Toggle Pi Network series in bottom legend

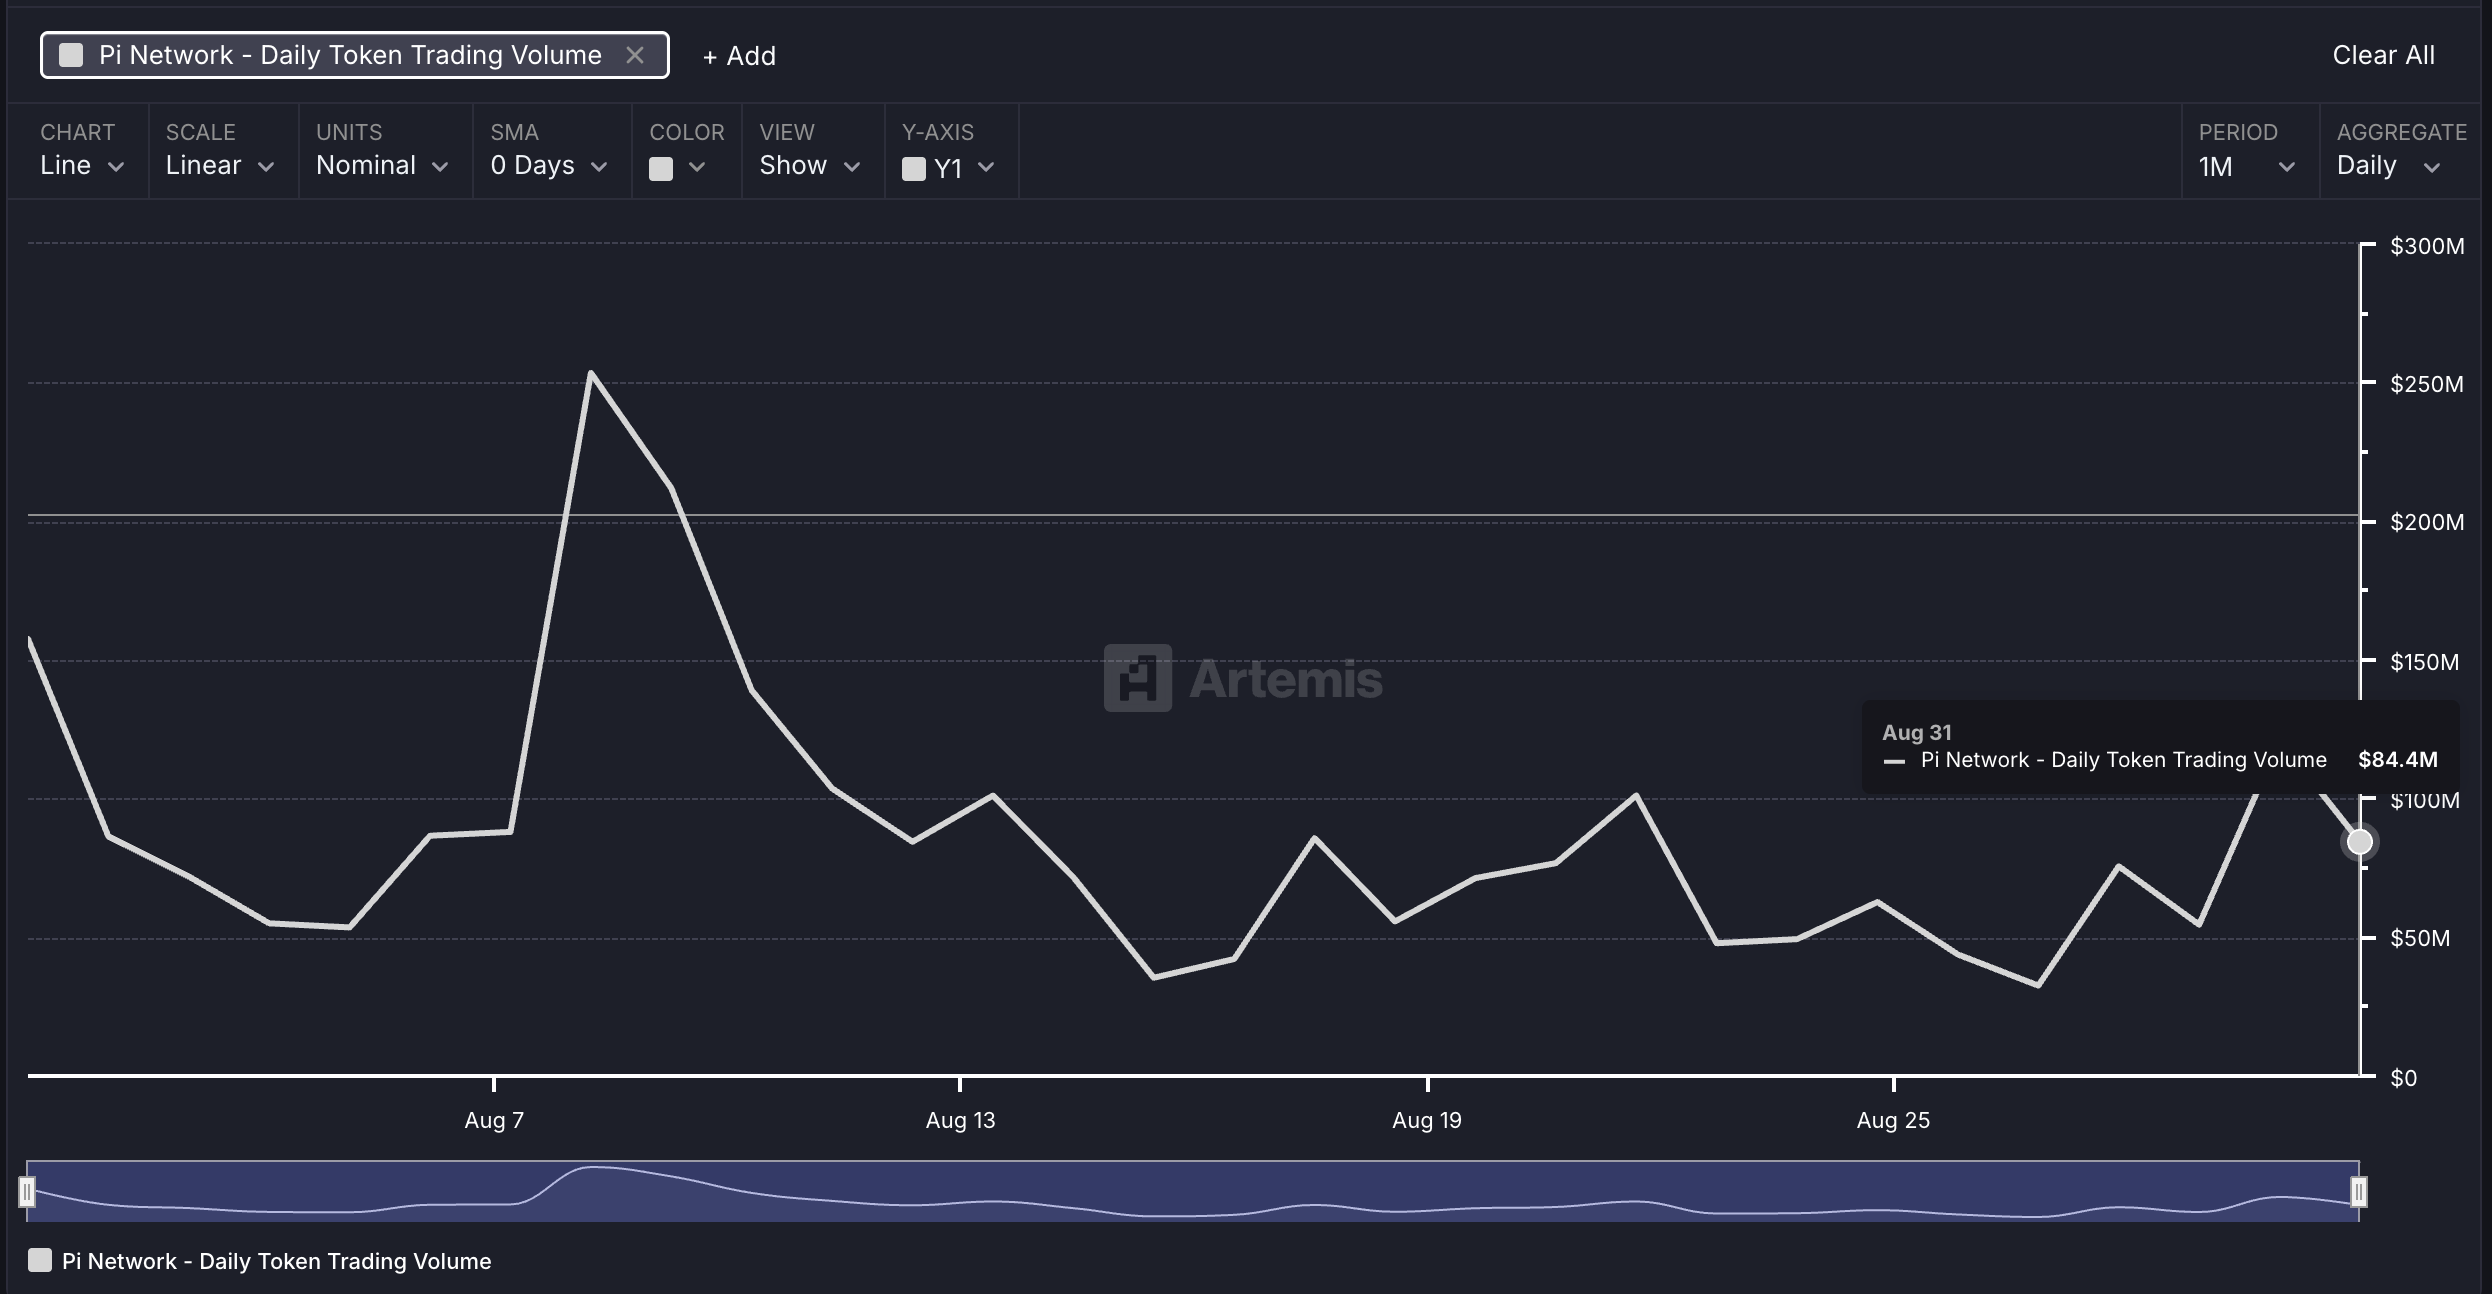pos(40,1260)
